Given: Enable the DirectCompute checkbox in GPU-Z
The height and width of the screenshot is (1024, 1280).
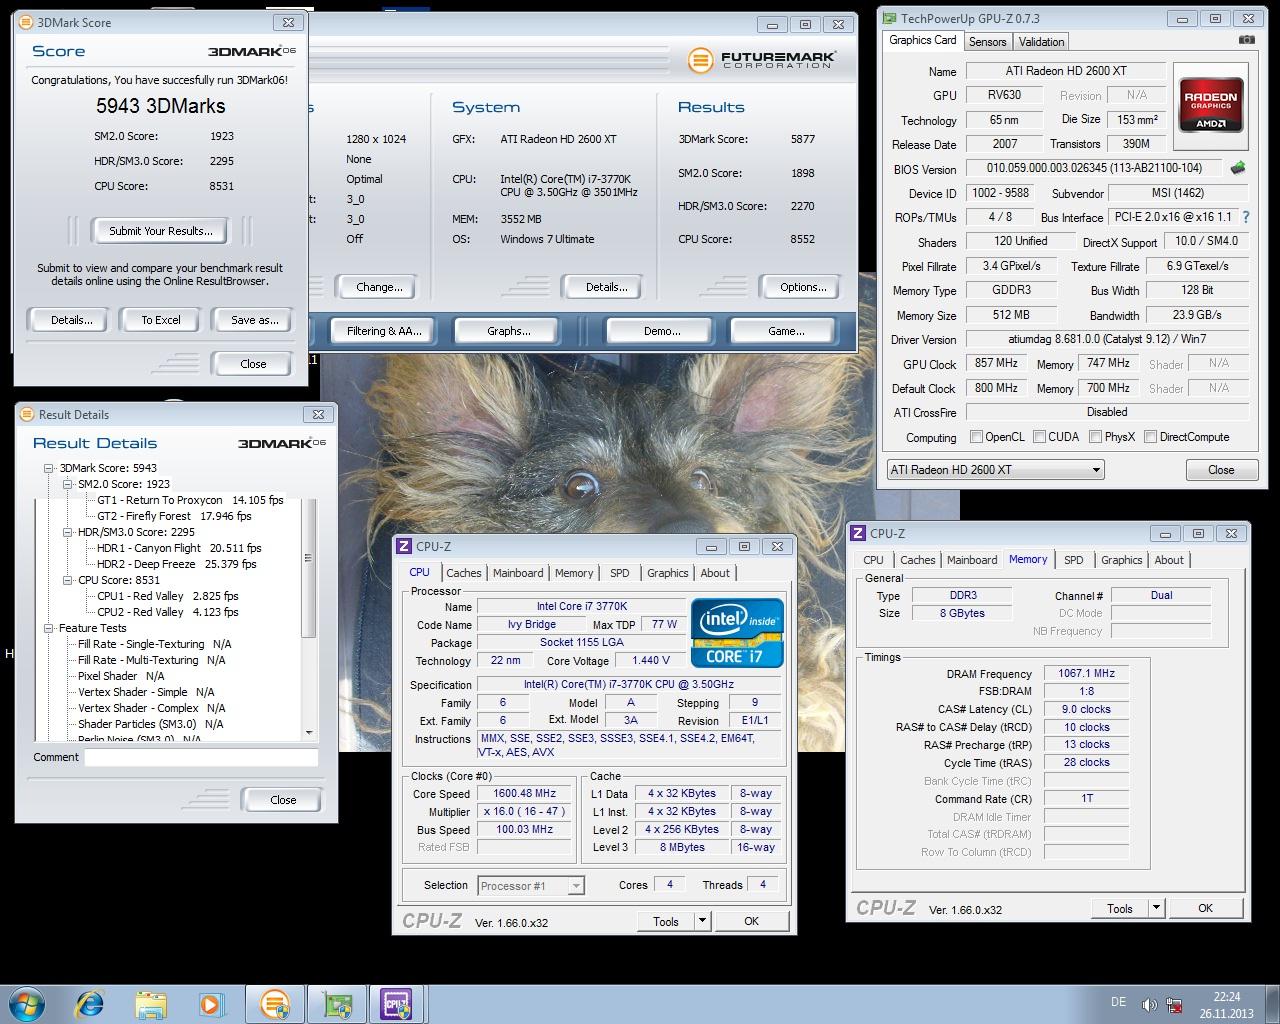Looking at the screenshot, I should (1150, 437).
